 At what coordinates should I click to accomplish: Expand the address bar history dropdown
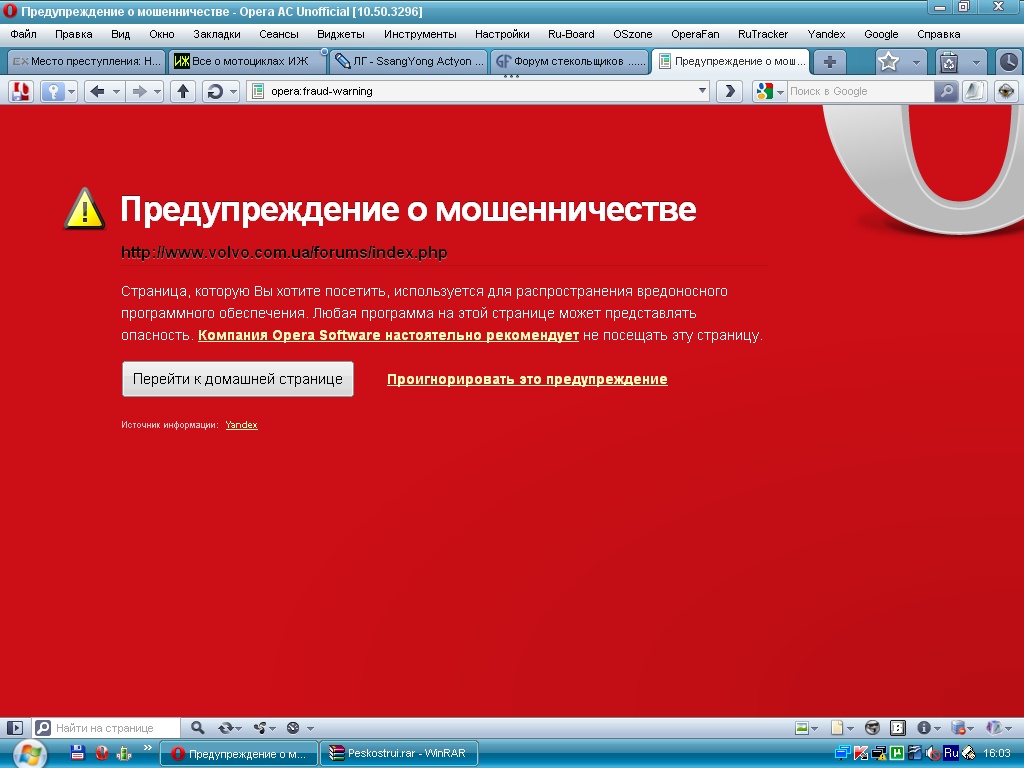[x=703, y=92]
